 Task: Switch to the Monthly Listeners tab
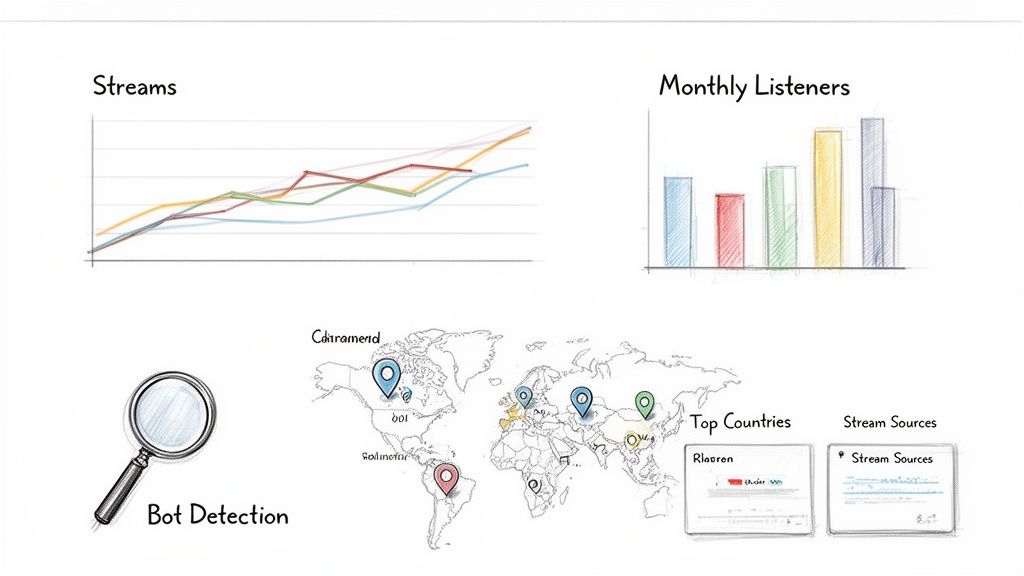753,87
